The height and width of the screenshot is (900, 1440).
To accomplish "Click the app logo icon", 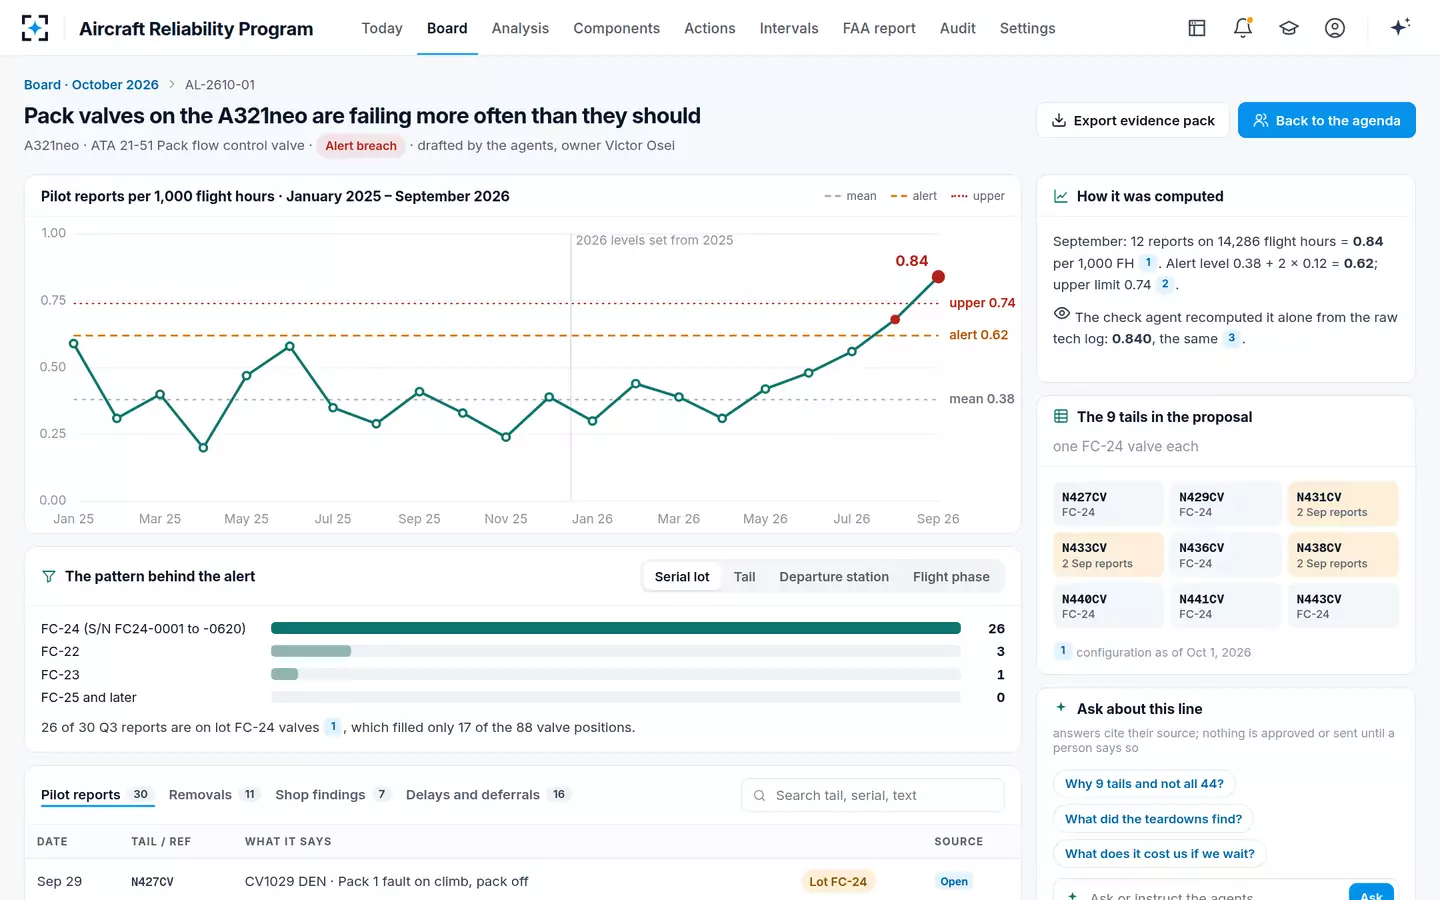I will 35,28.
